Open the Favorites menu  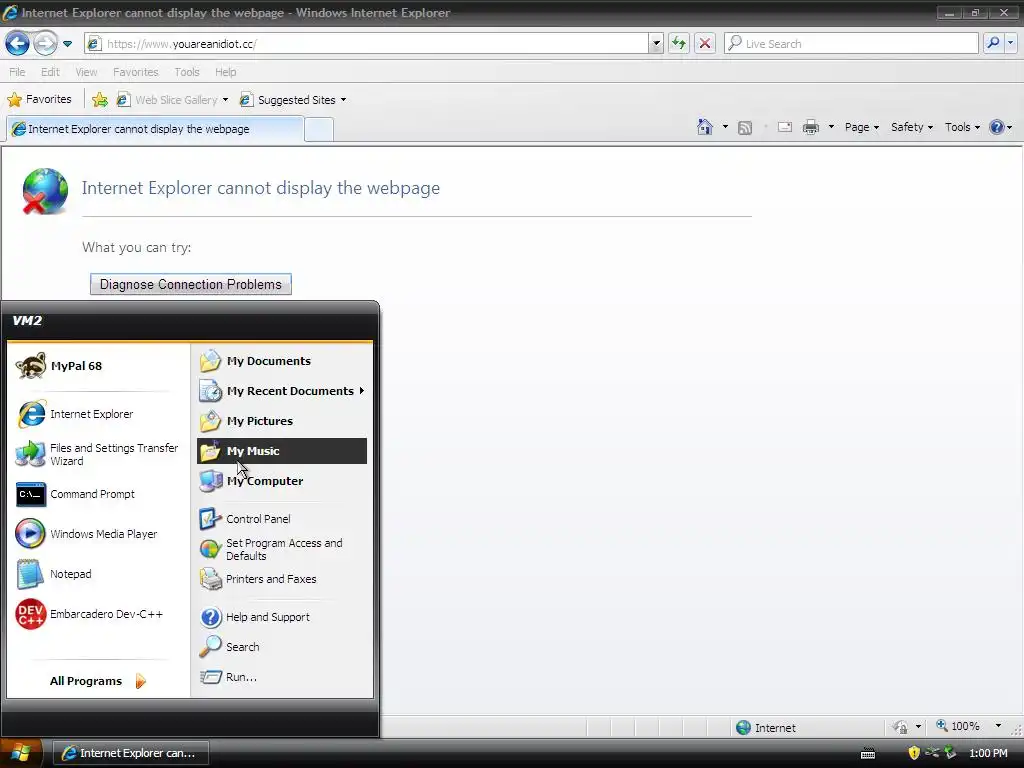(x=135, y=72)
